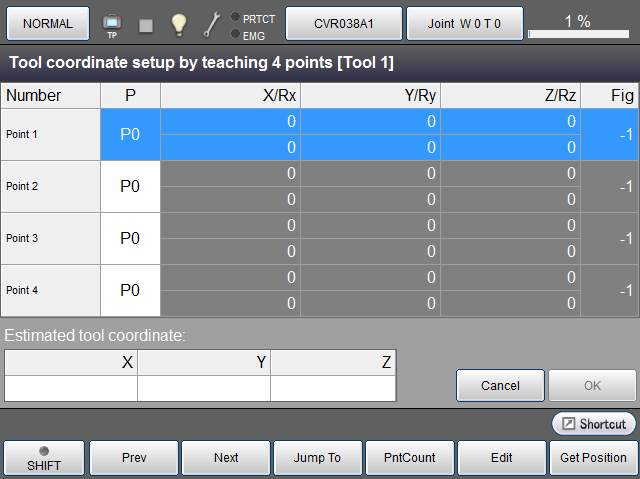Open Joint W0 T0 coordinate selector
Viewport: 640px width, 479px height.
[465, 22]
